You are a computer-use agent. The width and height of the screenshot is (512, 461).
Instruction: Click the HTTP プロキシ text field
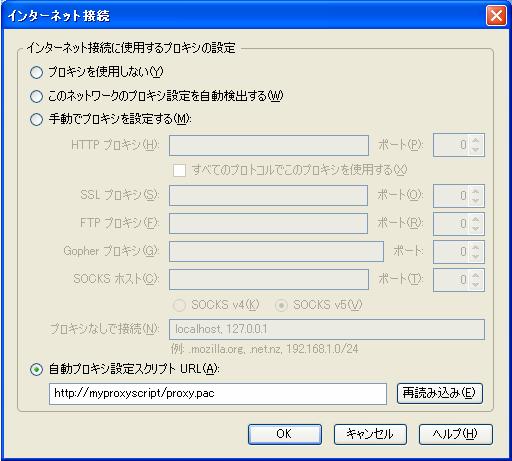[x=269, y=145]
